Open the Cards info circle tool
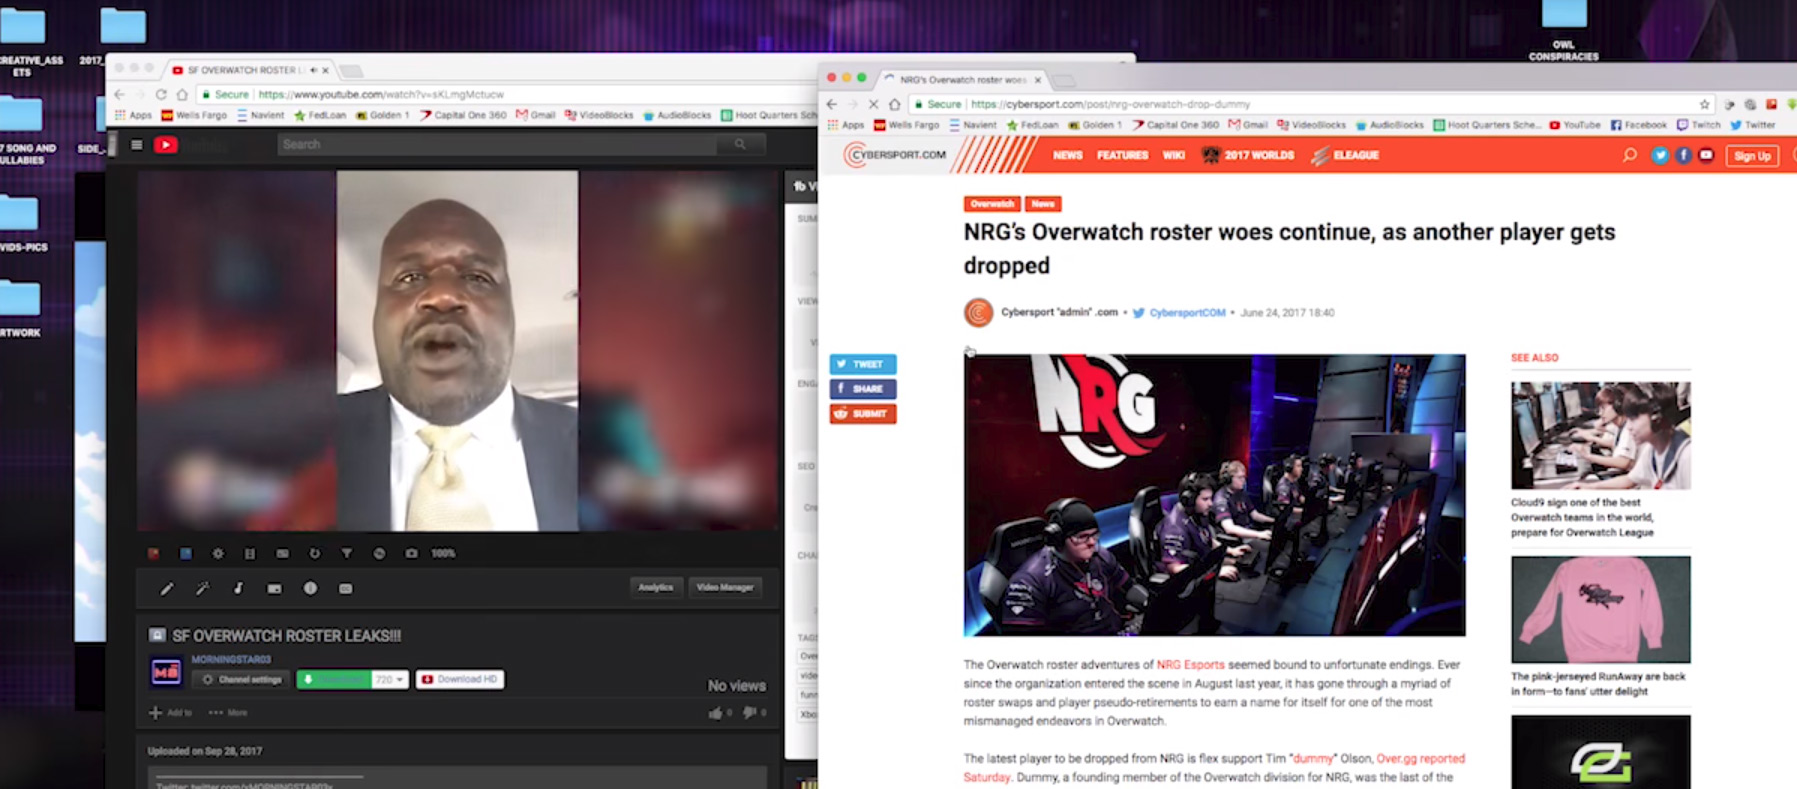 310,588
